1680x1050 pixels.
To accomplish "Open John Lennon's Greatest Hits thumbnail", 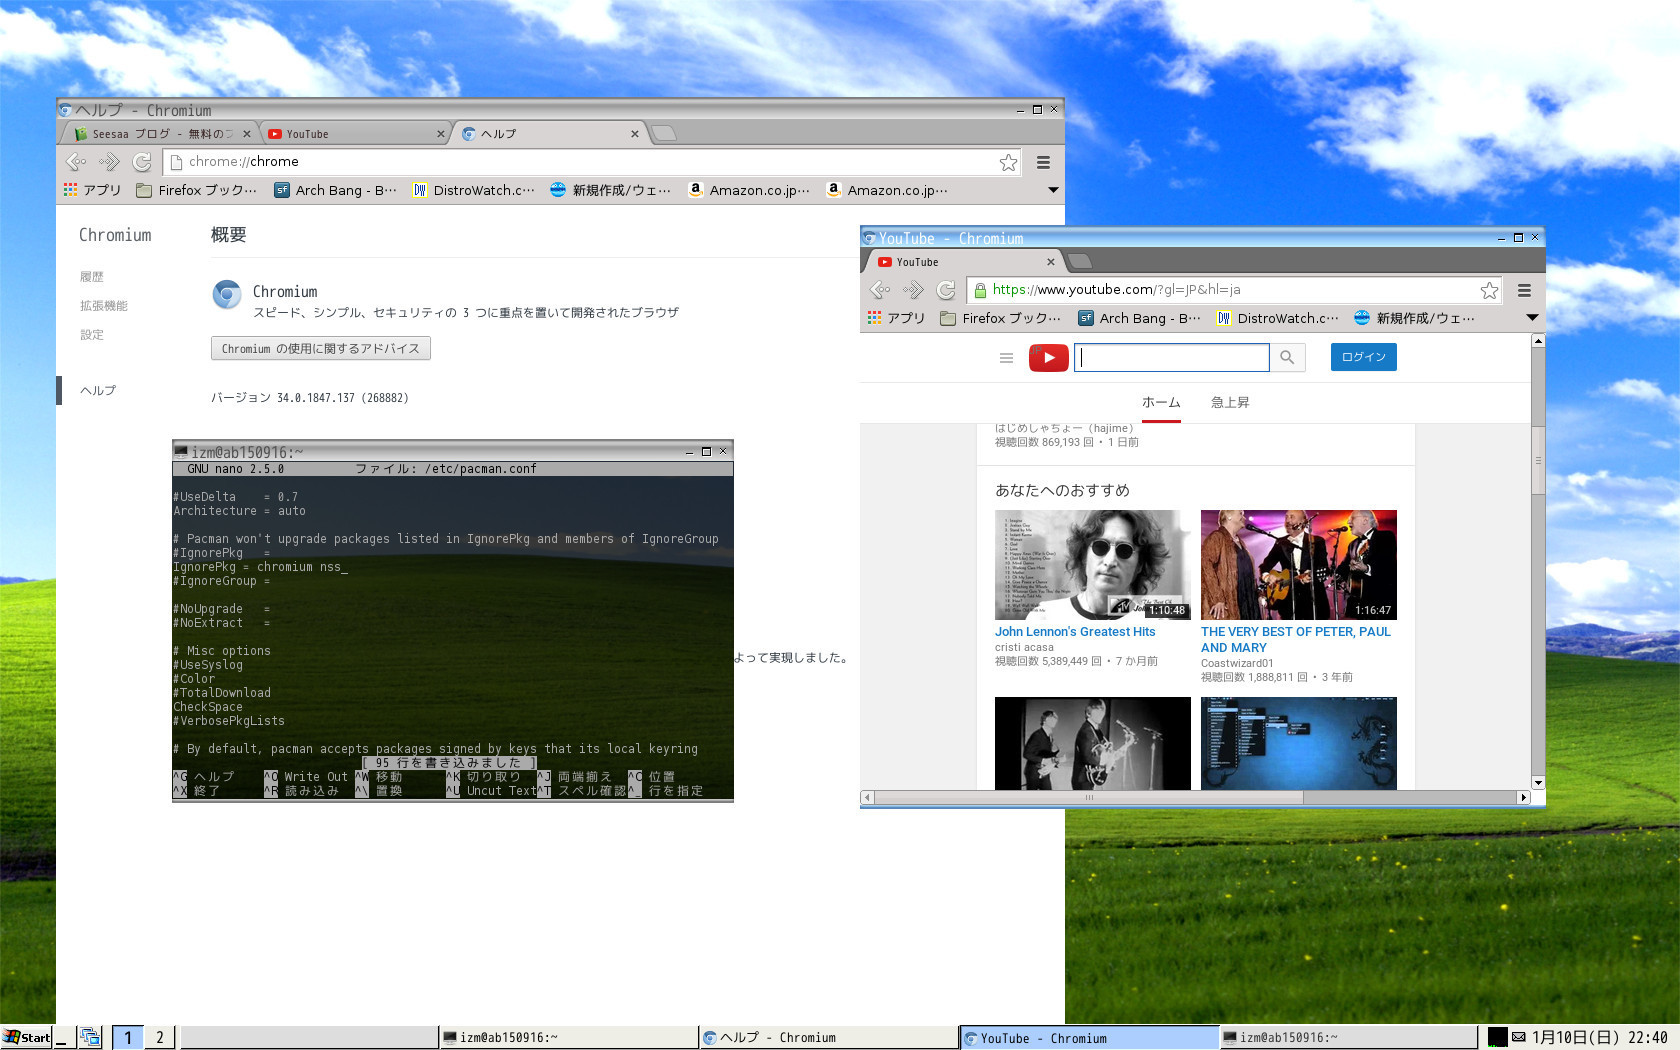I will [1093, 565].
